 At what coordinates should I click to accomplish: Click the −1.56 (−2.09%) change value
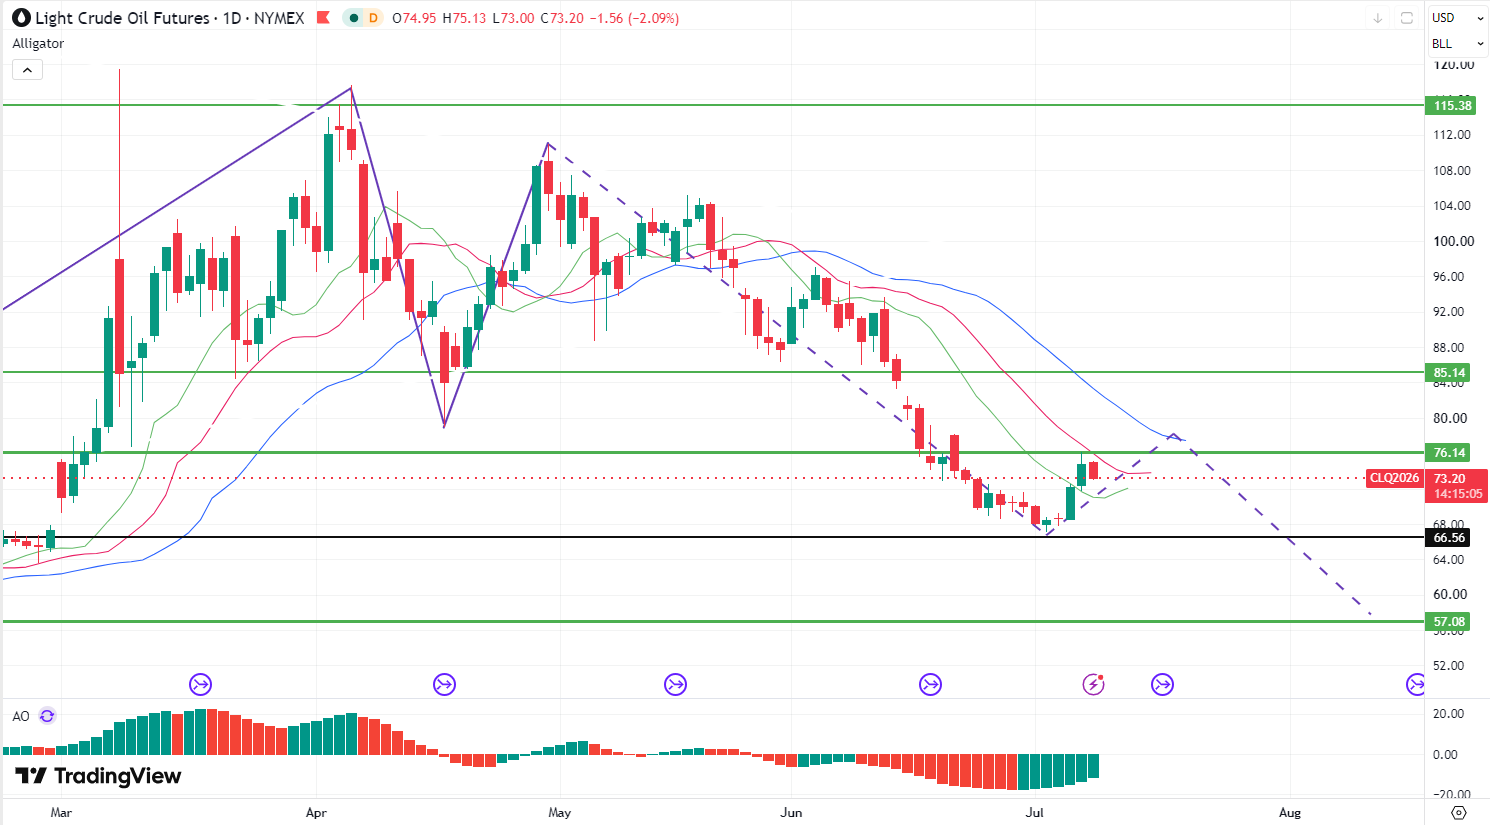click(x=635, y=18)
